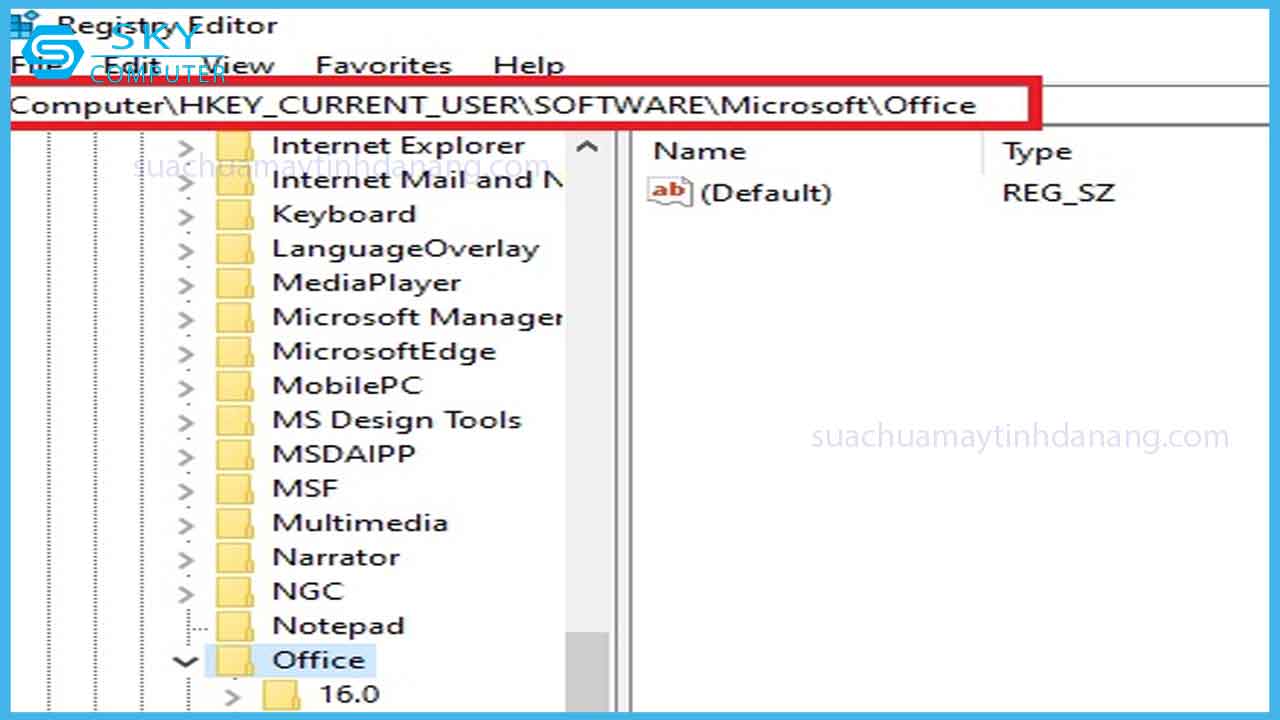Viewport: 1280px width, 720px height.
Task: Expand the MSF key
Action: pos(186,490)
